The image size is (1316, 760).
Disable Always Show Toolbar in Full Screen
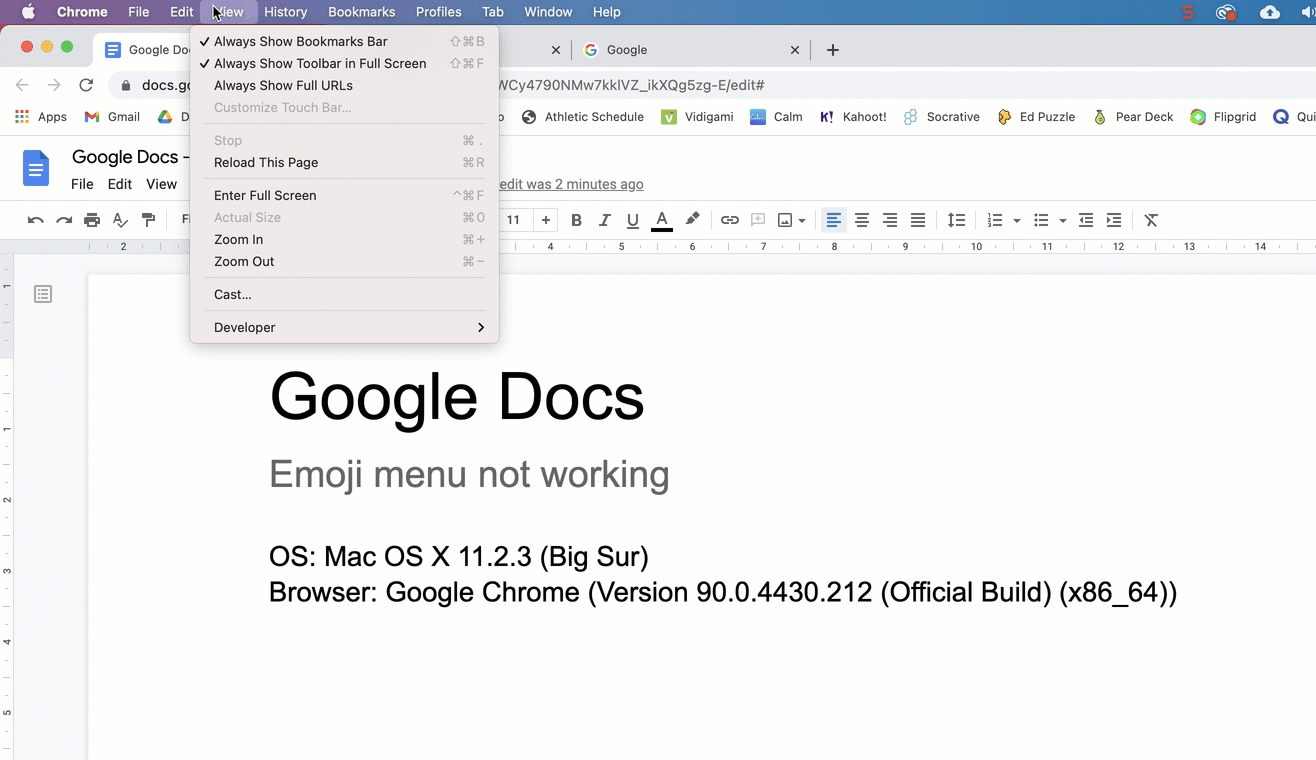320,63
